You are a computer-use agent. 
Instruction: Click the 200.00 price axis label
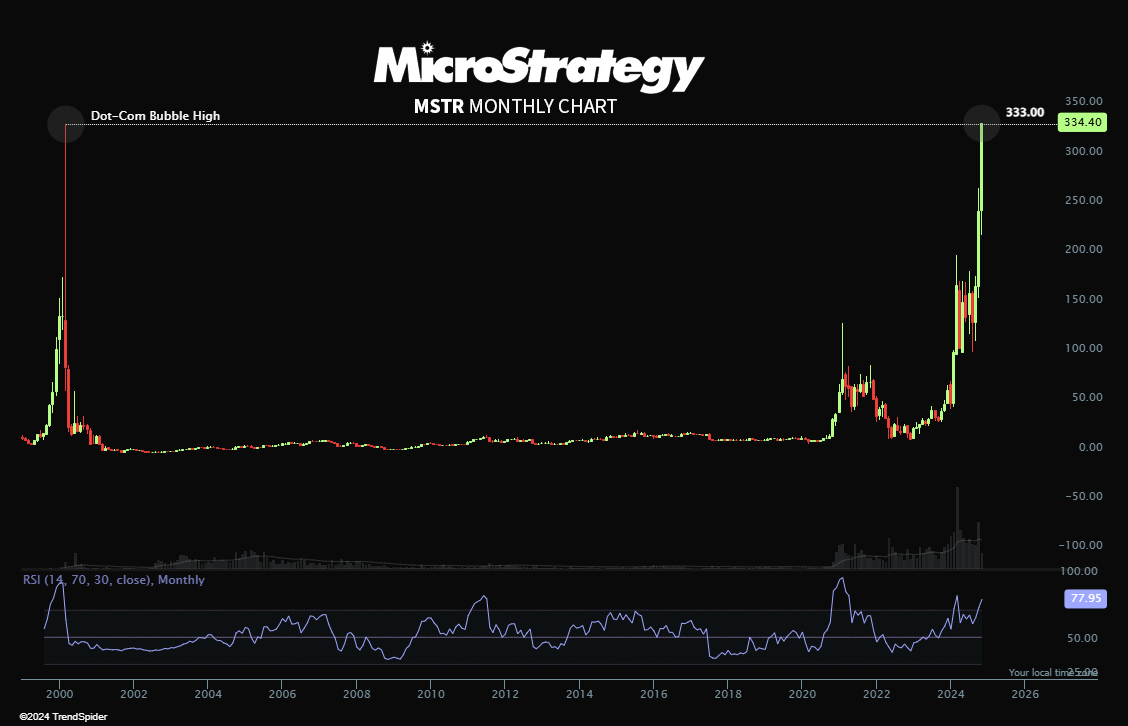[x=1083, y=249]
